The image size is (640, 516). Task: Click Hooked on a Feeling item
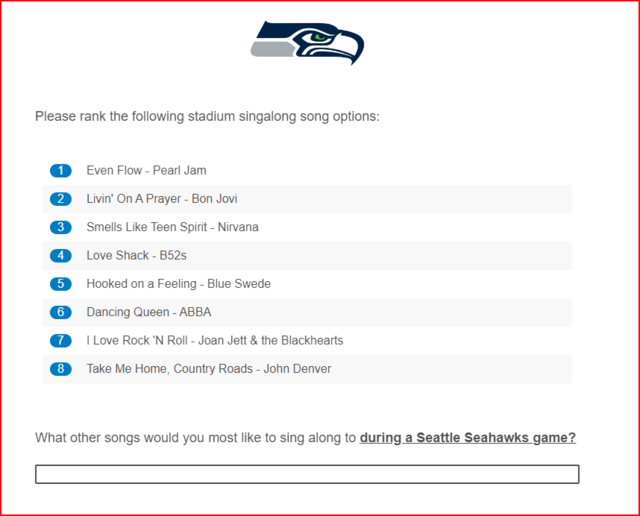307,284
